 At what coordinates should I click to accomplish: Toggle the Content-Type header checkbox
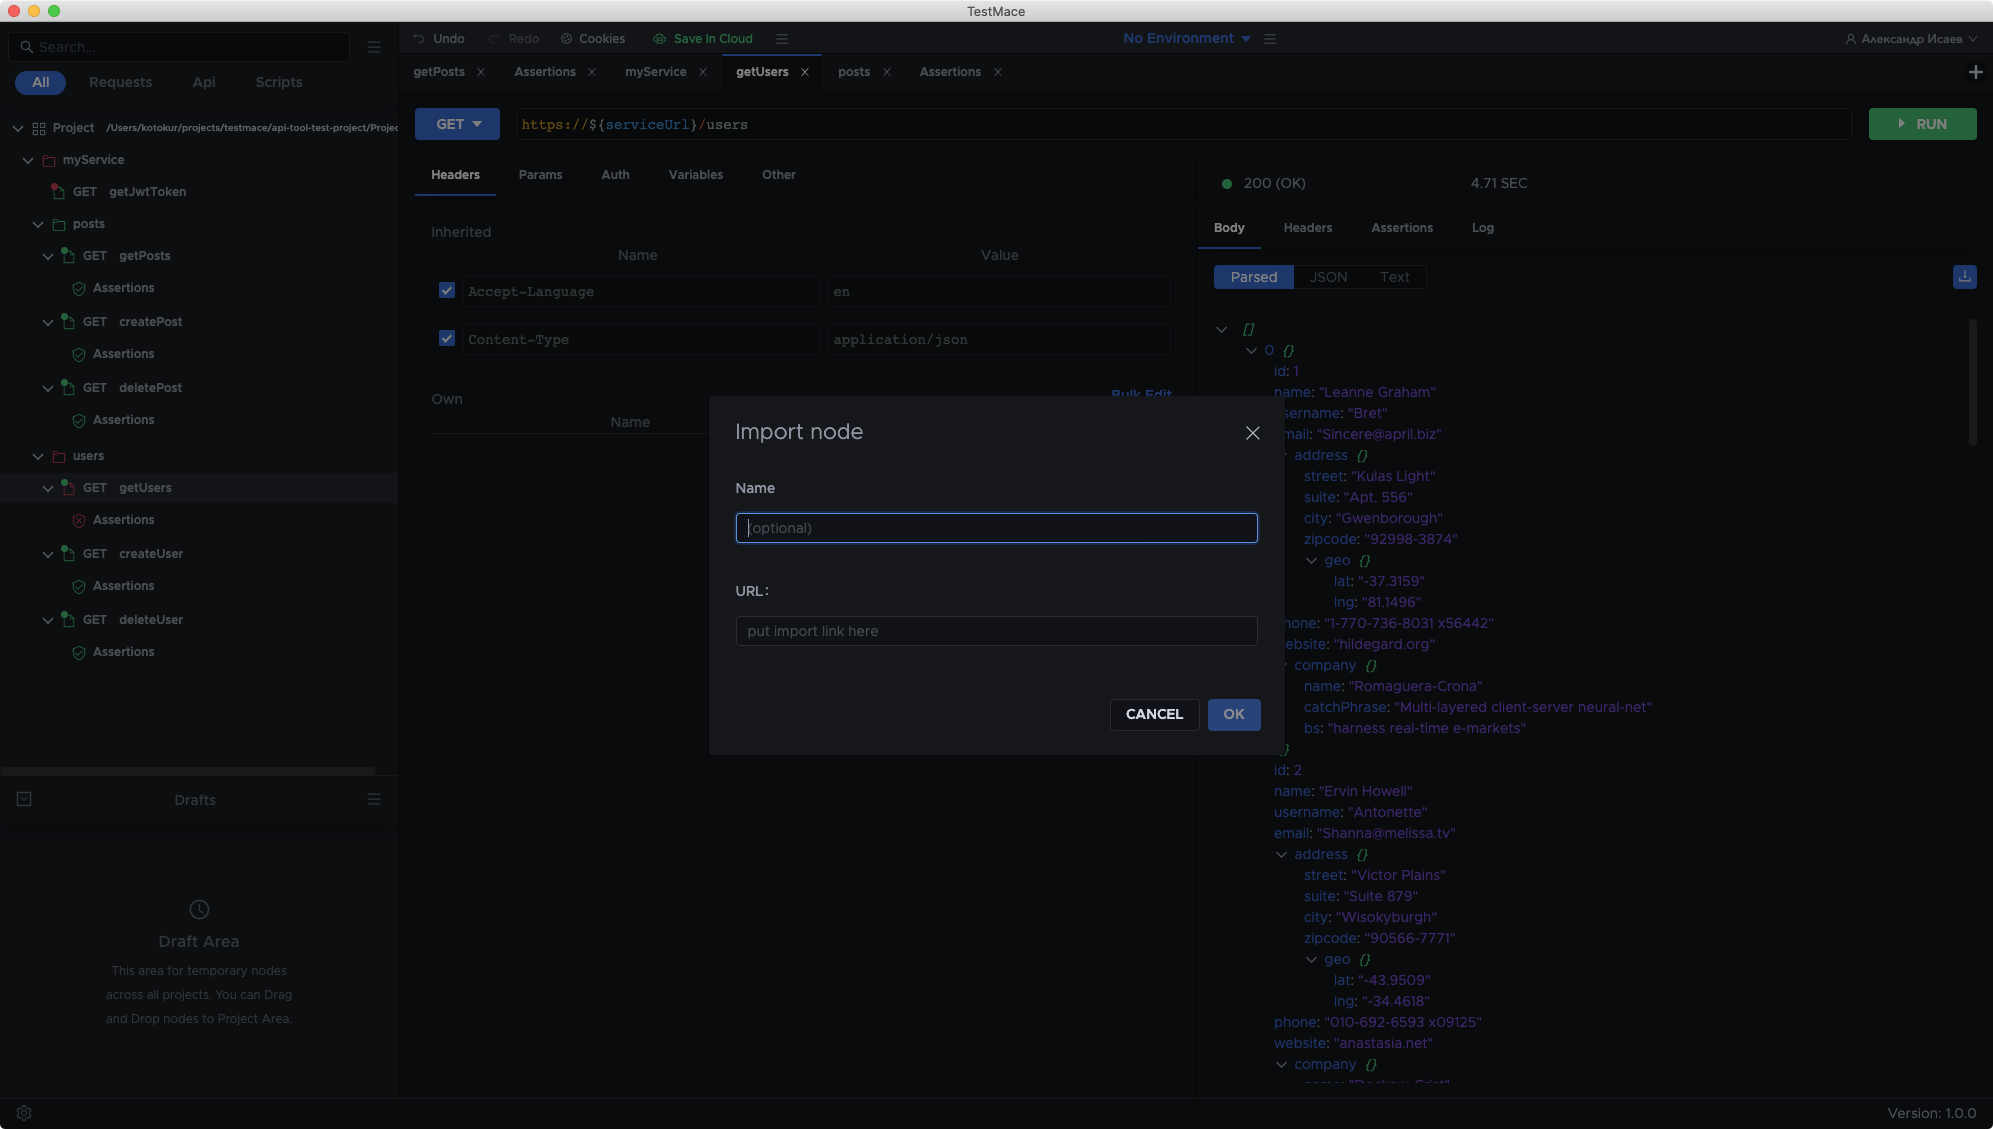(x=447, y=338)
